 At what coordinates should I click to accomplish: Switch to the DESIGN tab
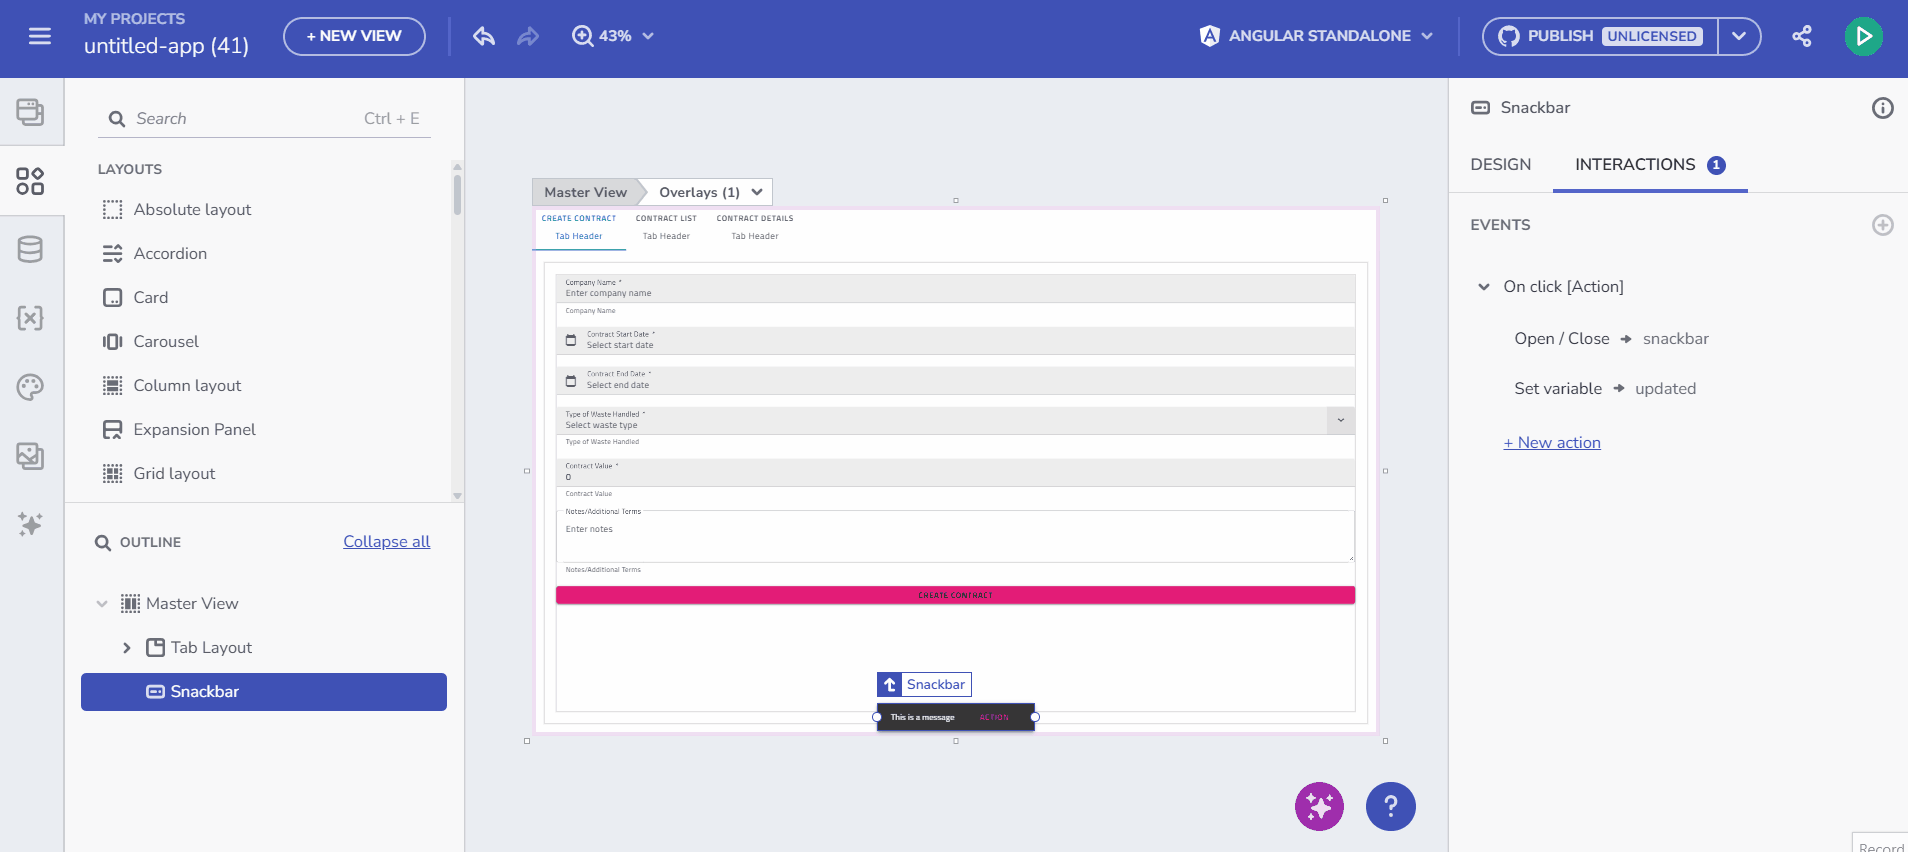point(1500,165)
